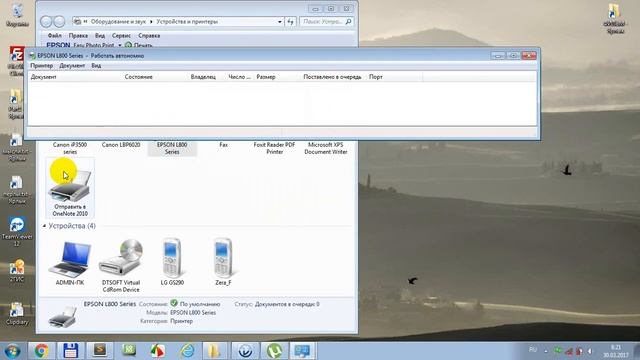Open the Вид menu in Devices window
The image size is (640, 360).
100,36
